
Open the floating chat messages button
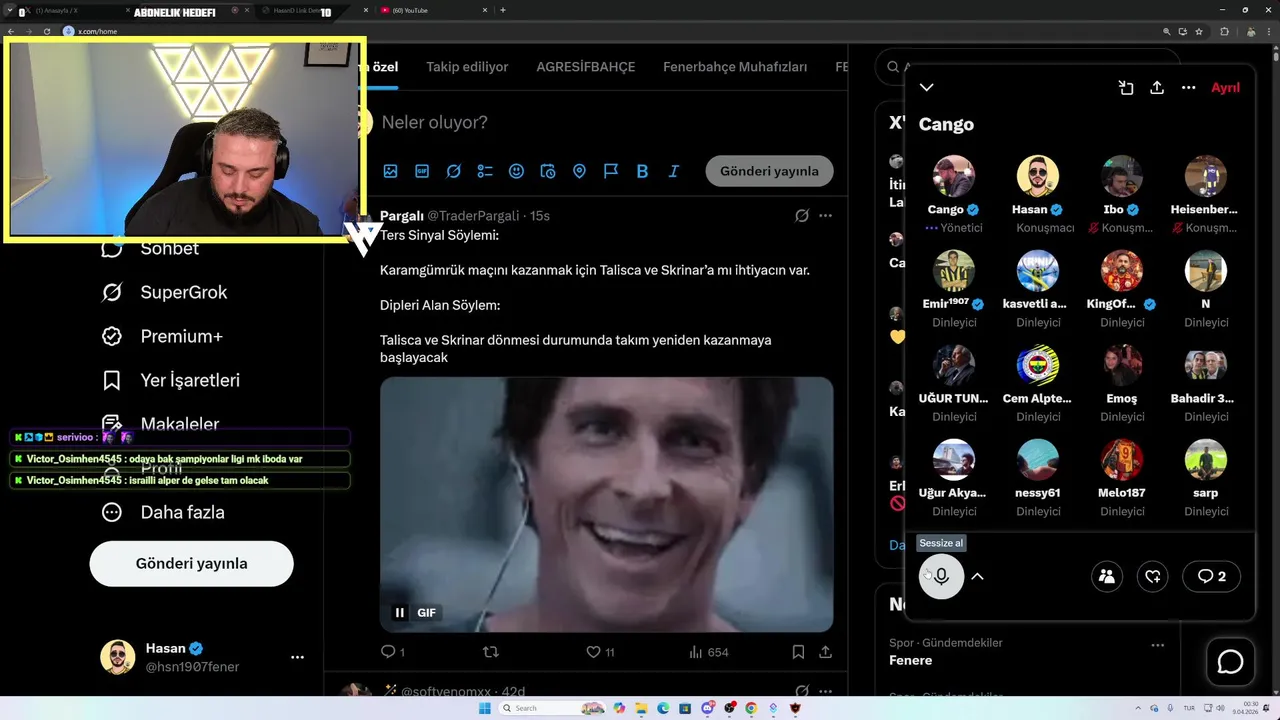point(1230,662)
